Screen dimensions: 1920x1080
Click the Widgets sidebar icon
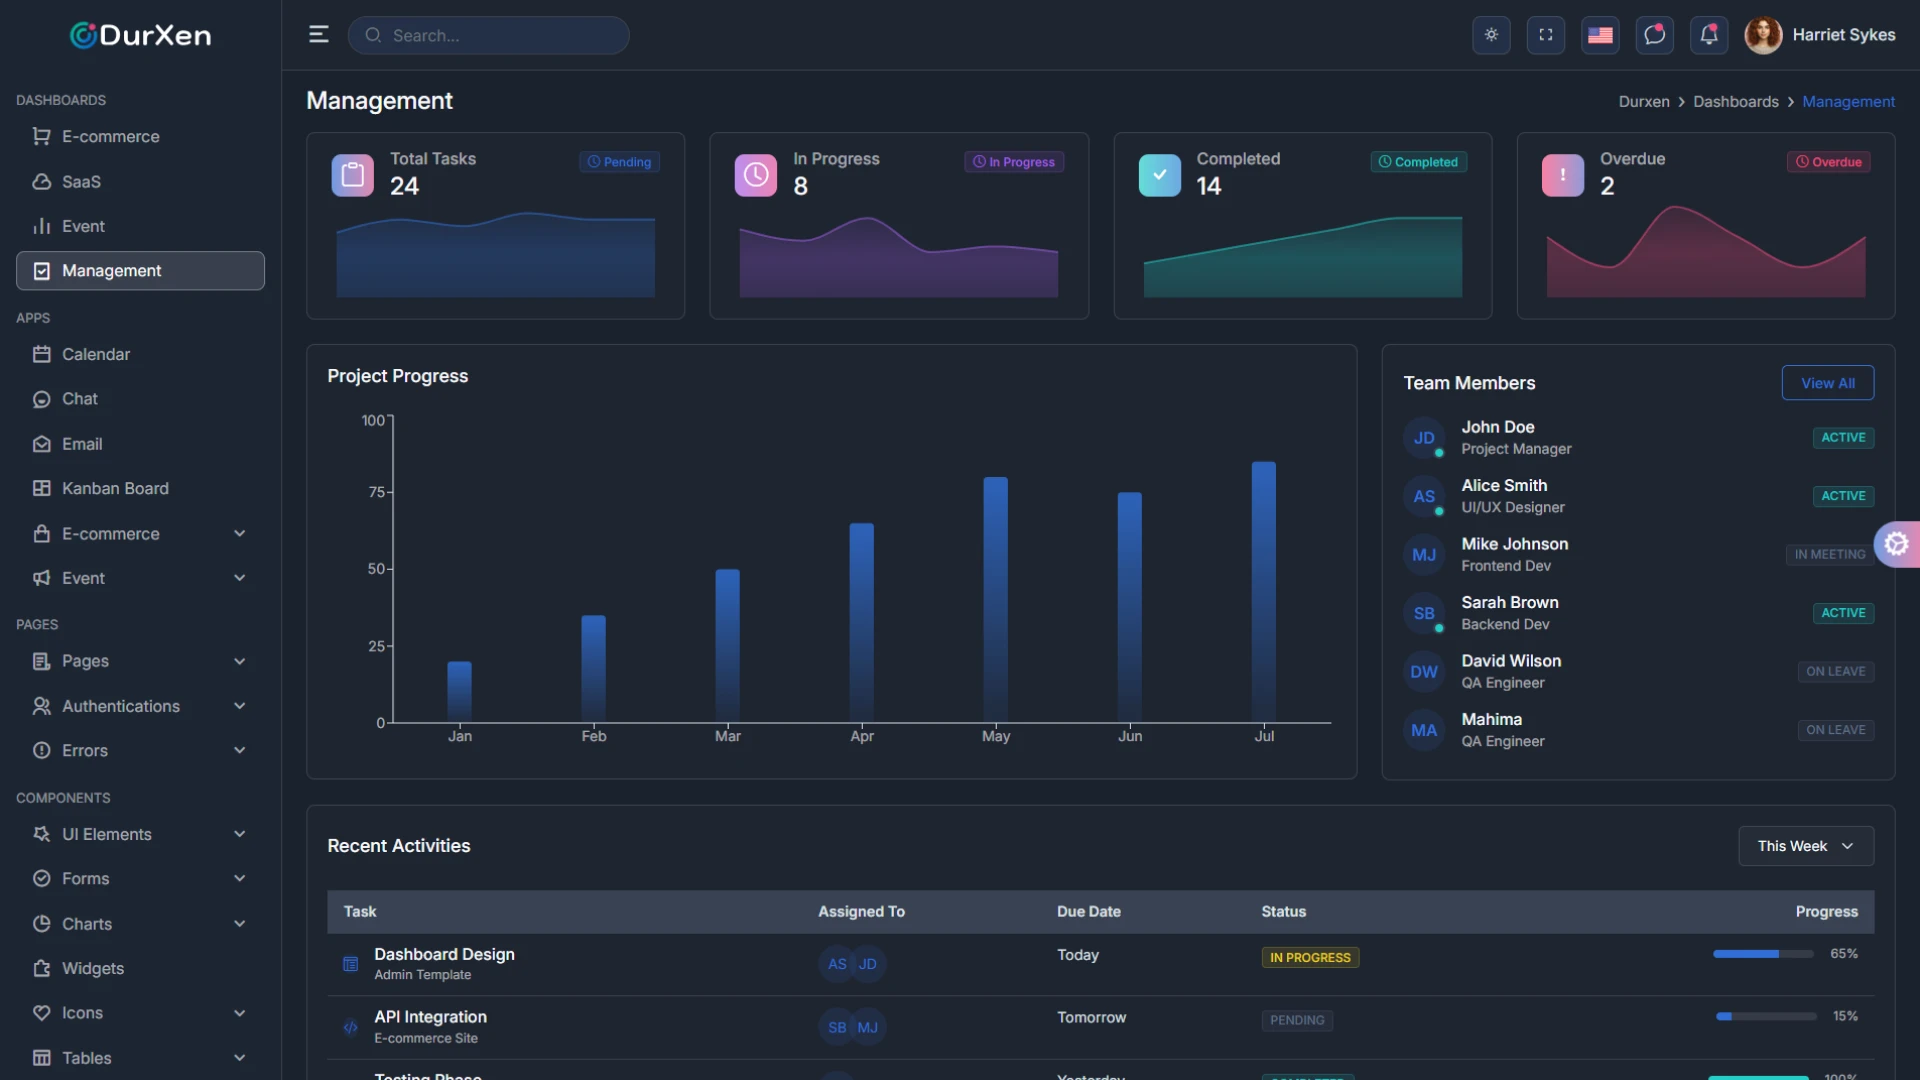[41, 968]
